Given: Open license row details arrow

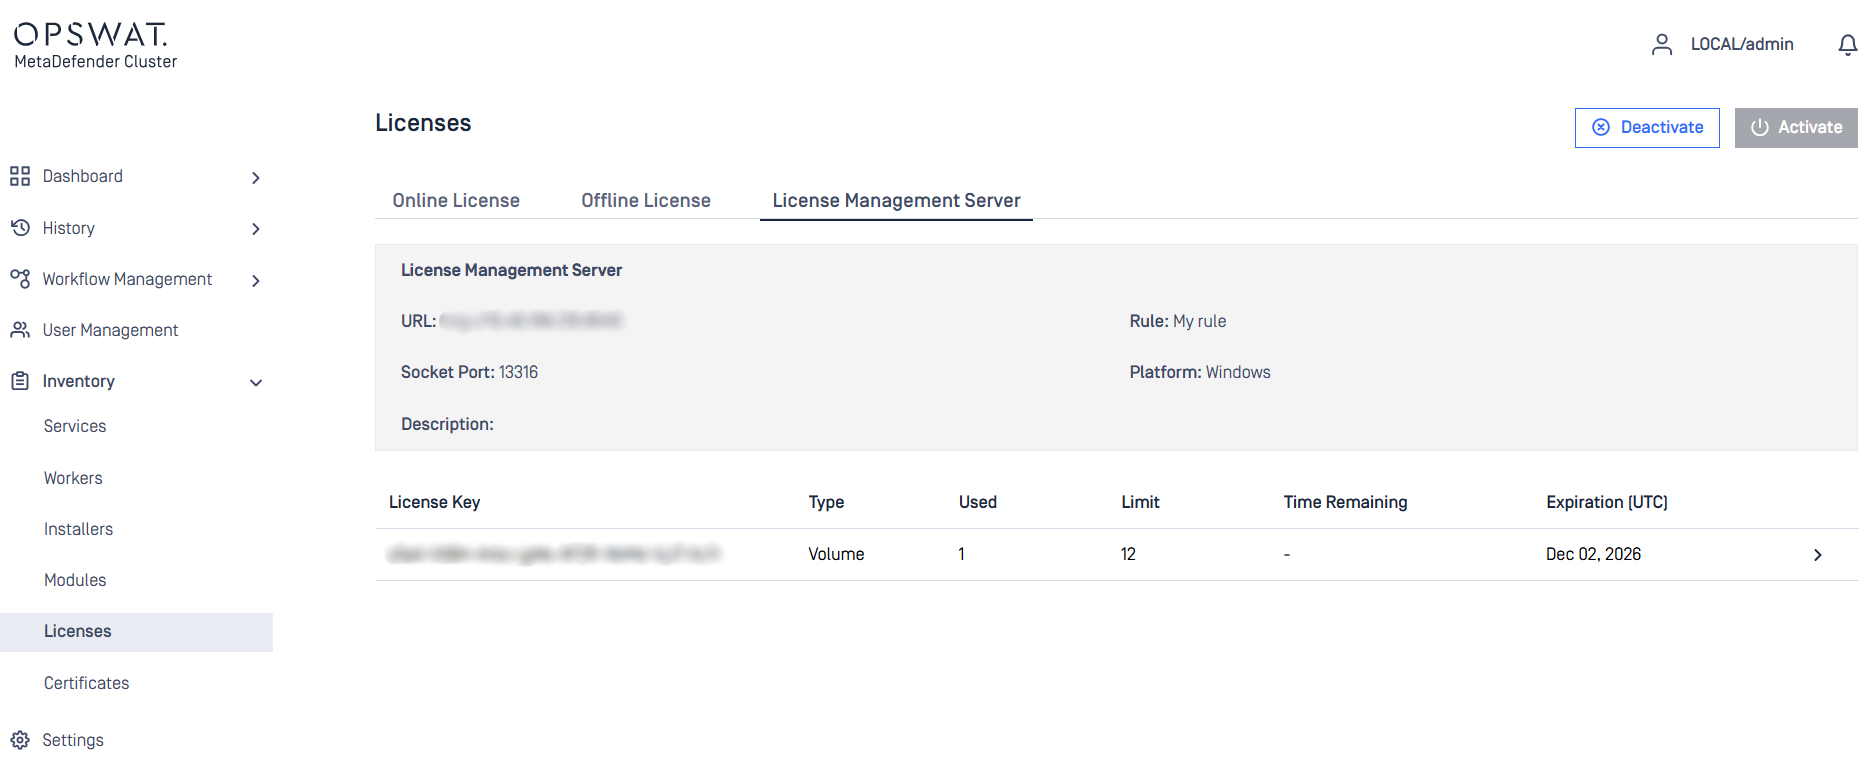Looking at the screenshot, I should (x=1817, y=555).
